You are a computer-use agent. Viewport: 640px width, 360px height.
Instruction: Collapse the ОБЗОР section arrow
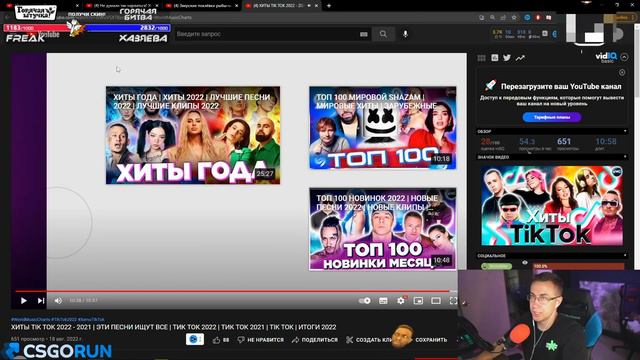coord(625,131)
